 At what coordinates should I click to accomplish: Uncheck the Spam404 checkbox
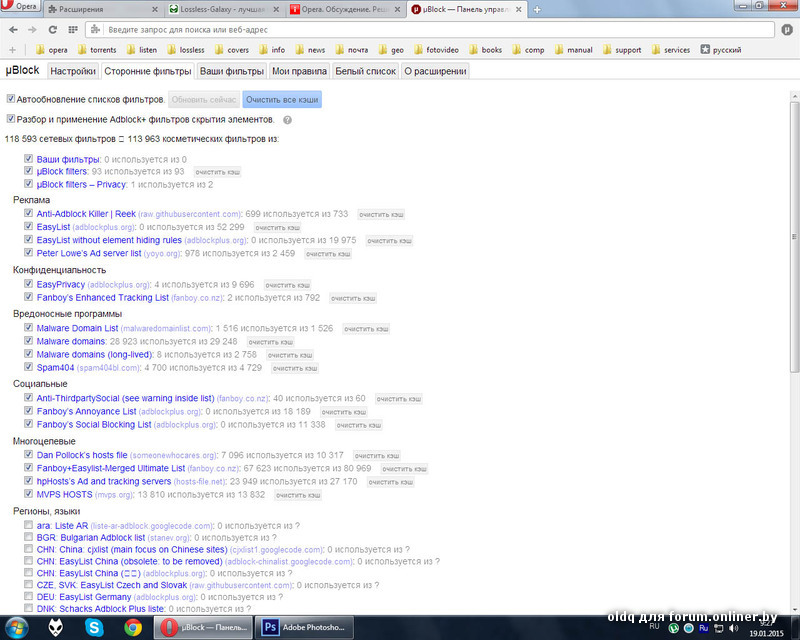(x=29, y=366)
